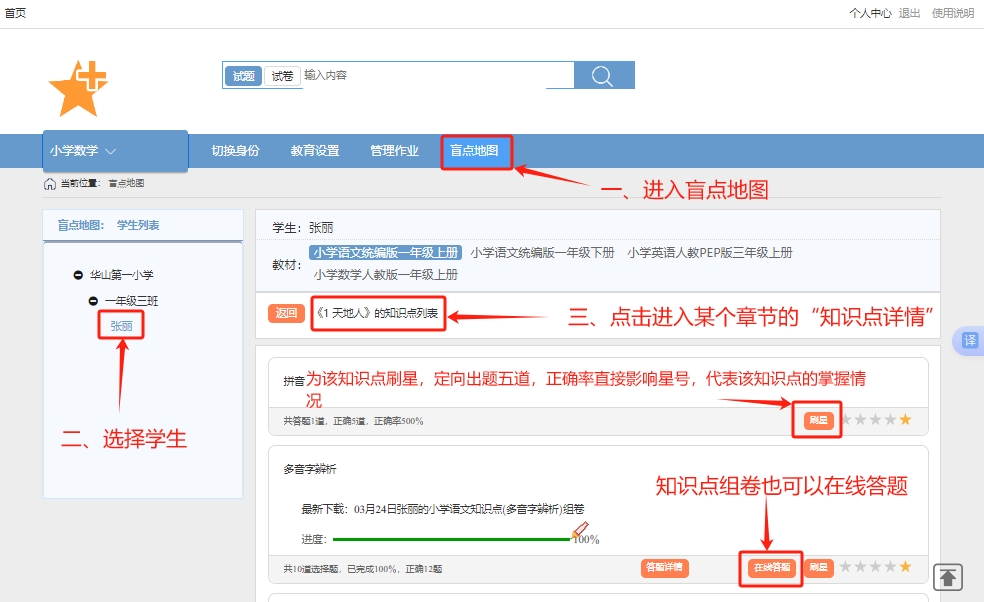Click the home icon in breadcrumb
This screenshot has height=602, width=984.
[x=50, y=183]
